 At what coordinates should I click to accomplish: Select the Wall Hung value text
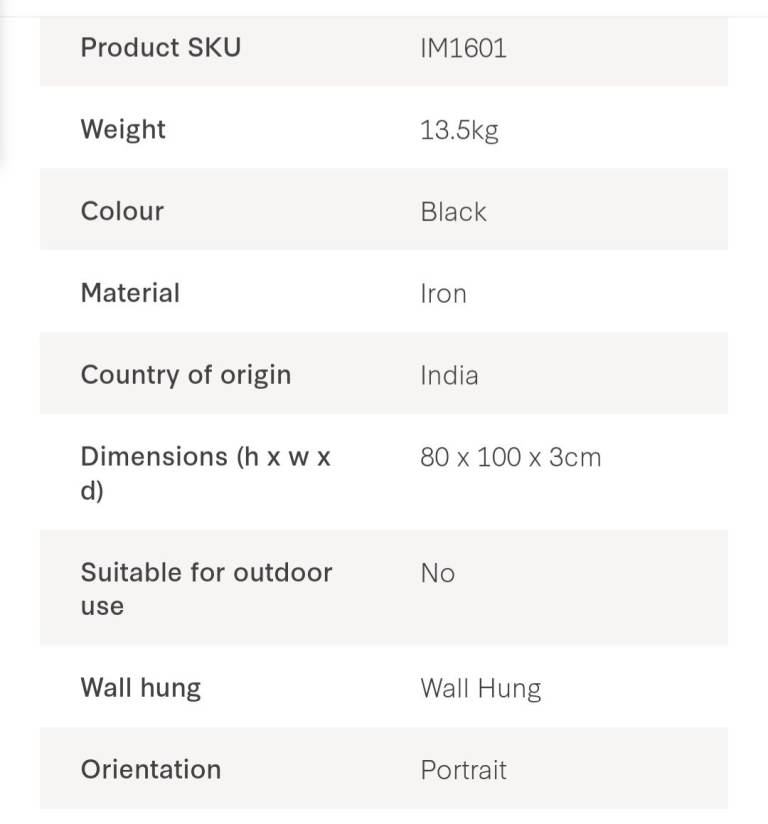(x=480, y=689)
